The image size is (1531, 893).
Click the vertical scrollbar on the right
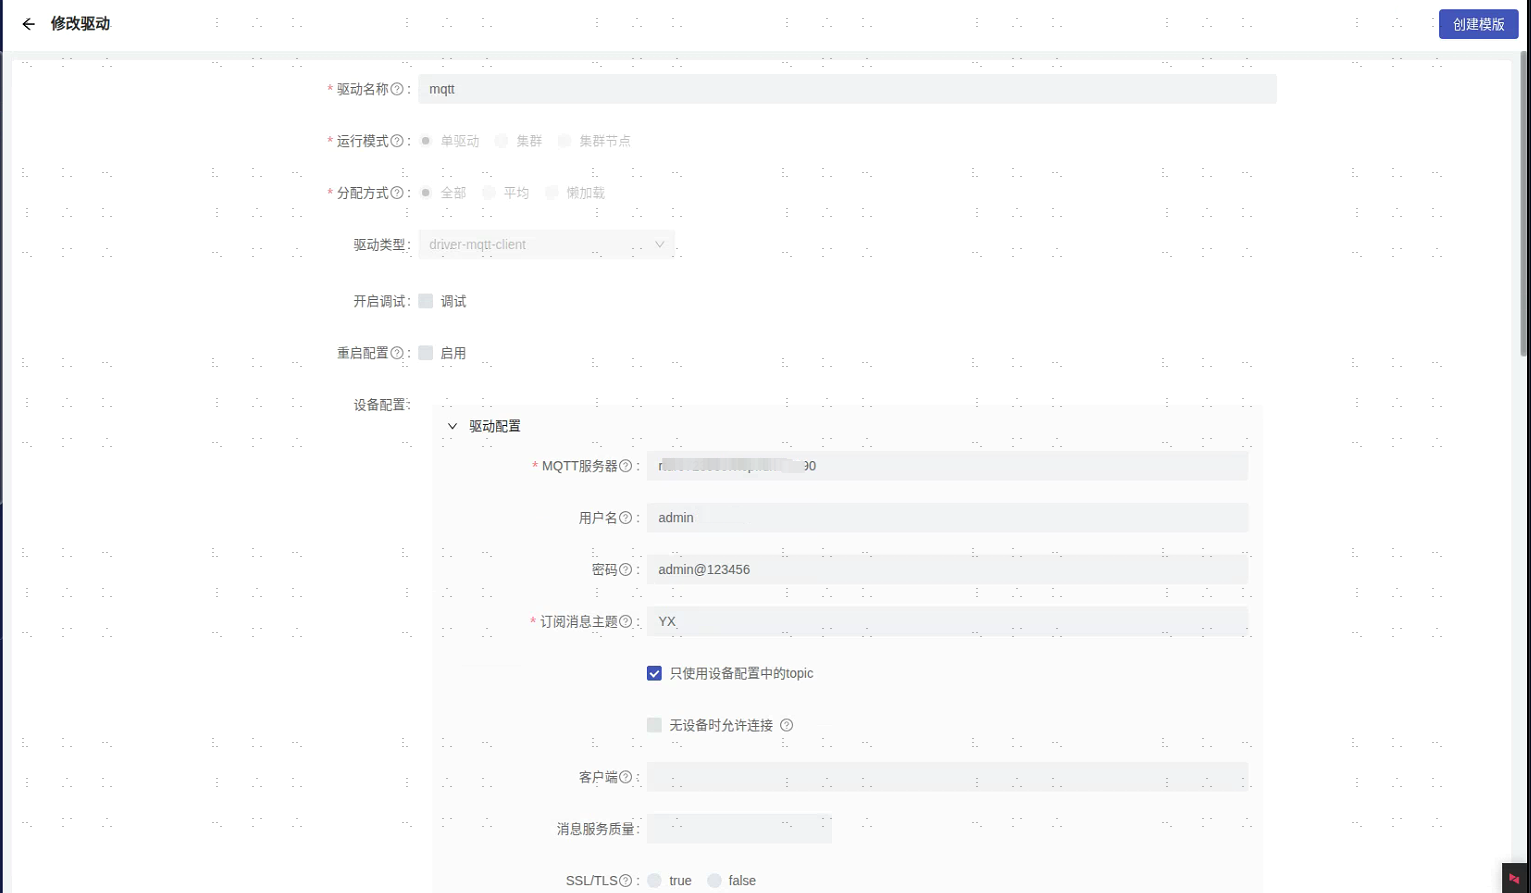click(1524, 200)
